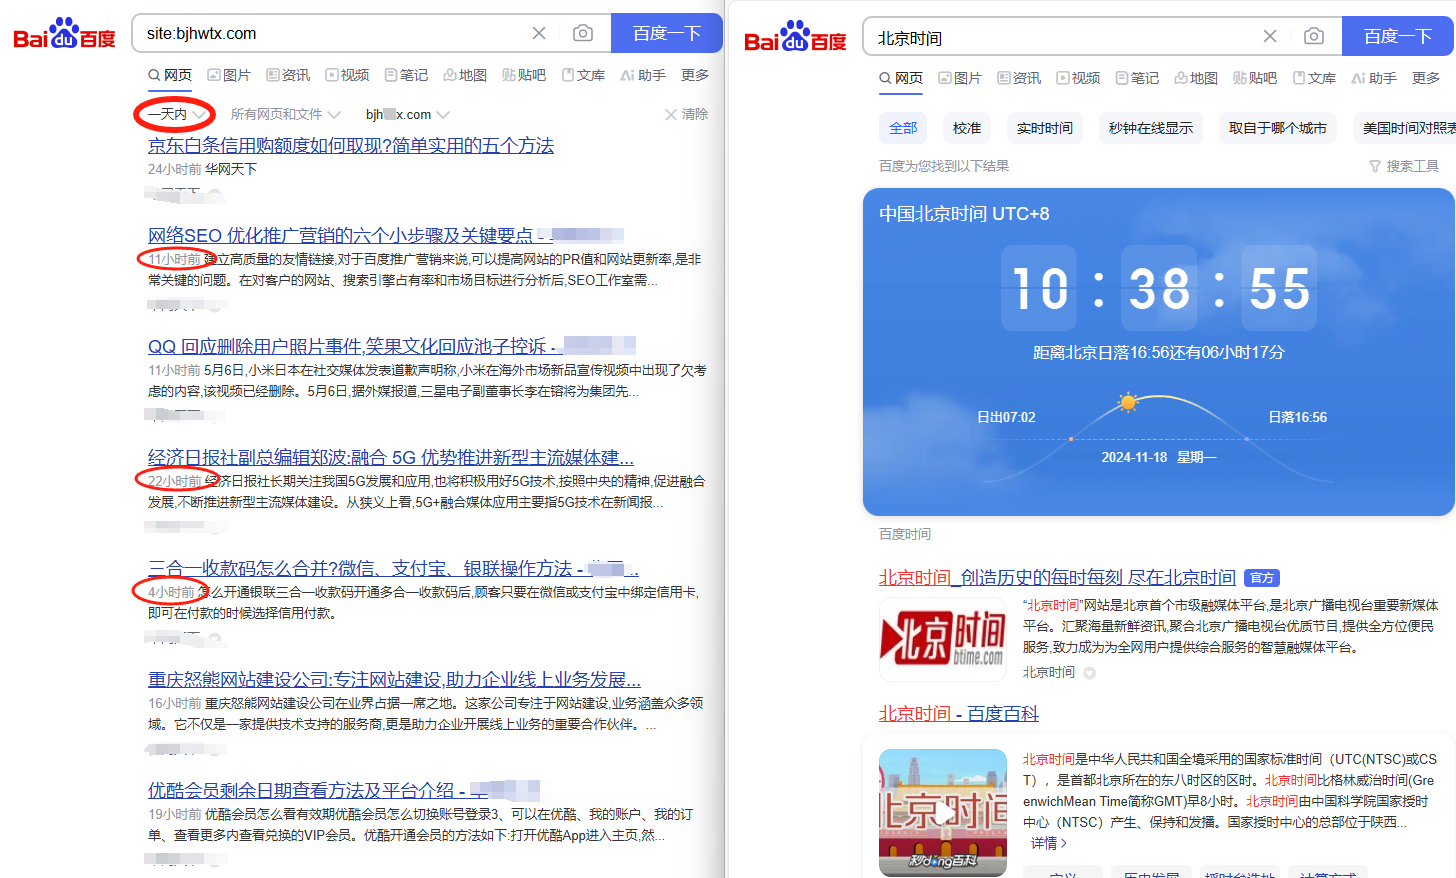
Task: Click 清除 to clear search filters
Action: pos(687,114)
